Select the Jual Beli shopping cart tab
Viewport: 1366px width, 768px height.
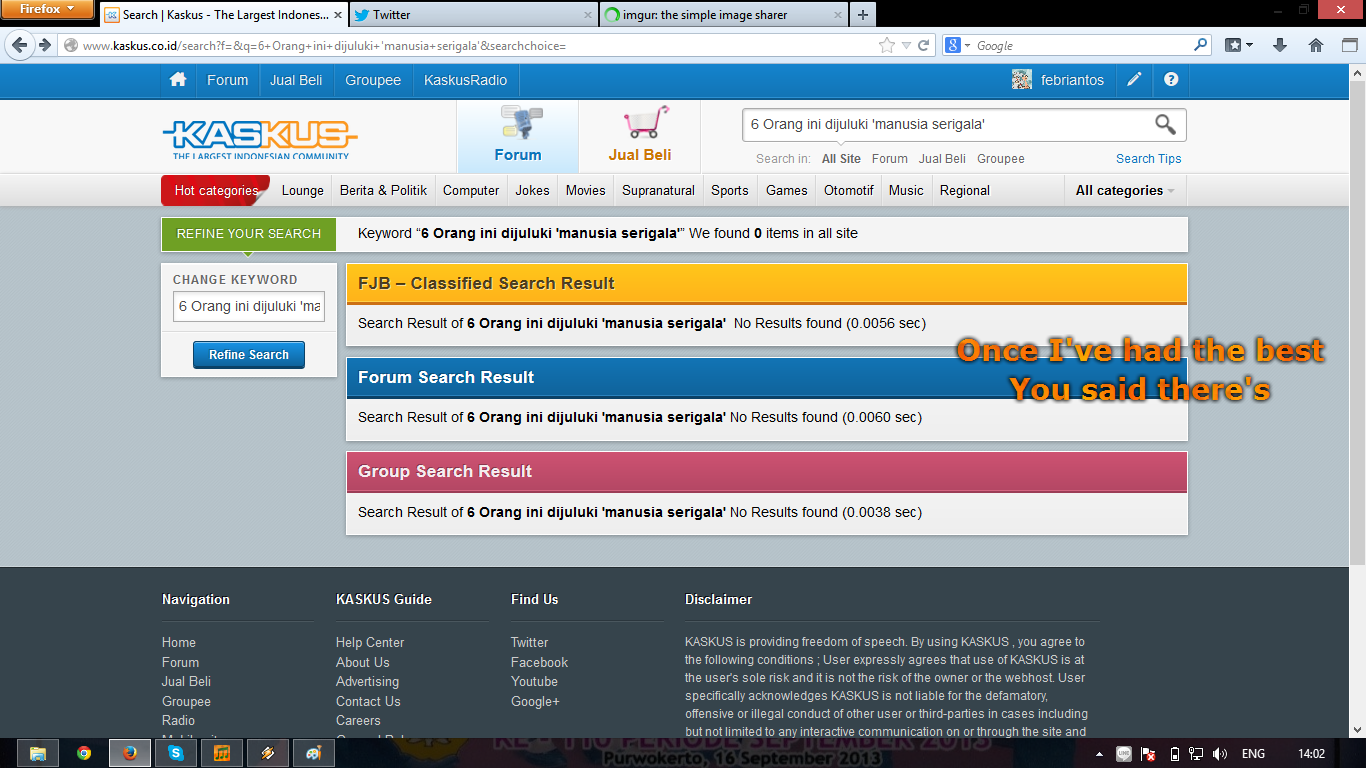(640, 136)
